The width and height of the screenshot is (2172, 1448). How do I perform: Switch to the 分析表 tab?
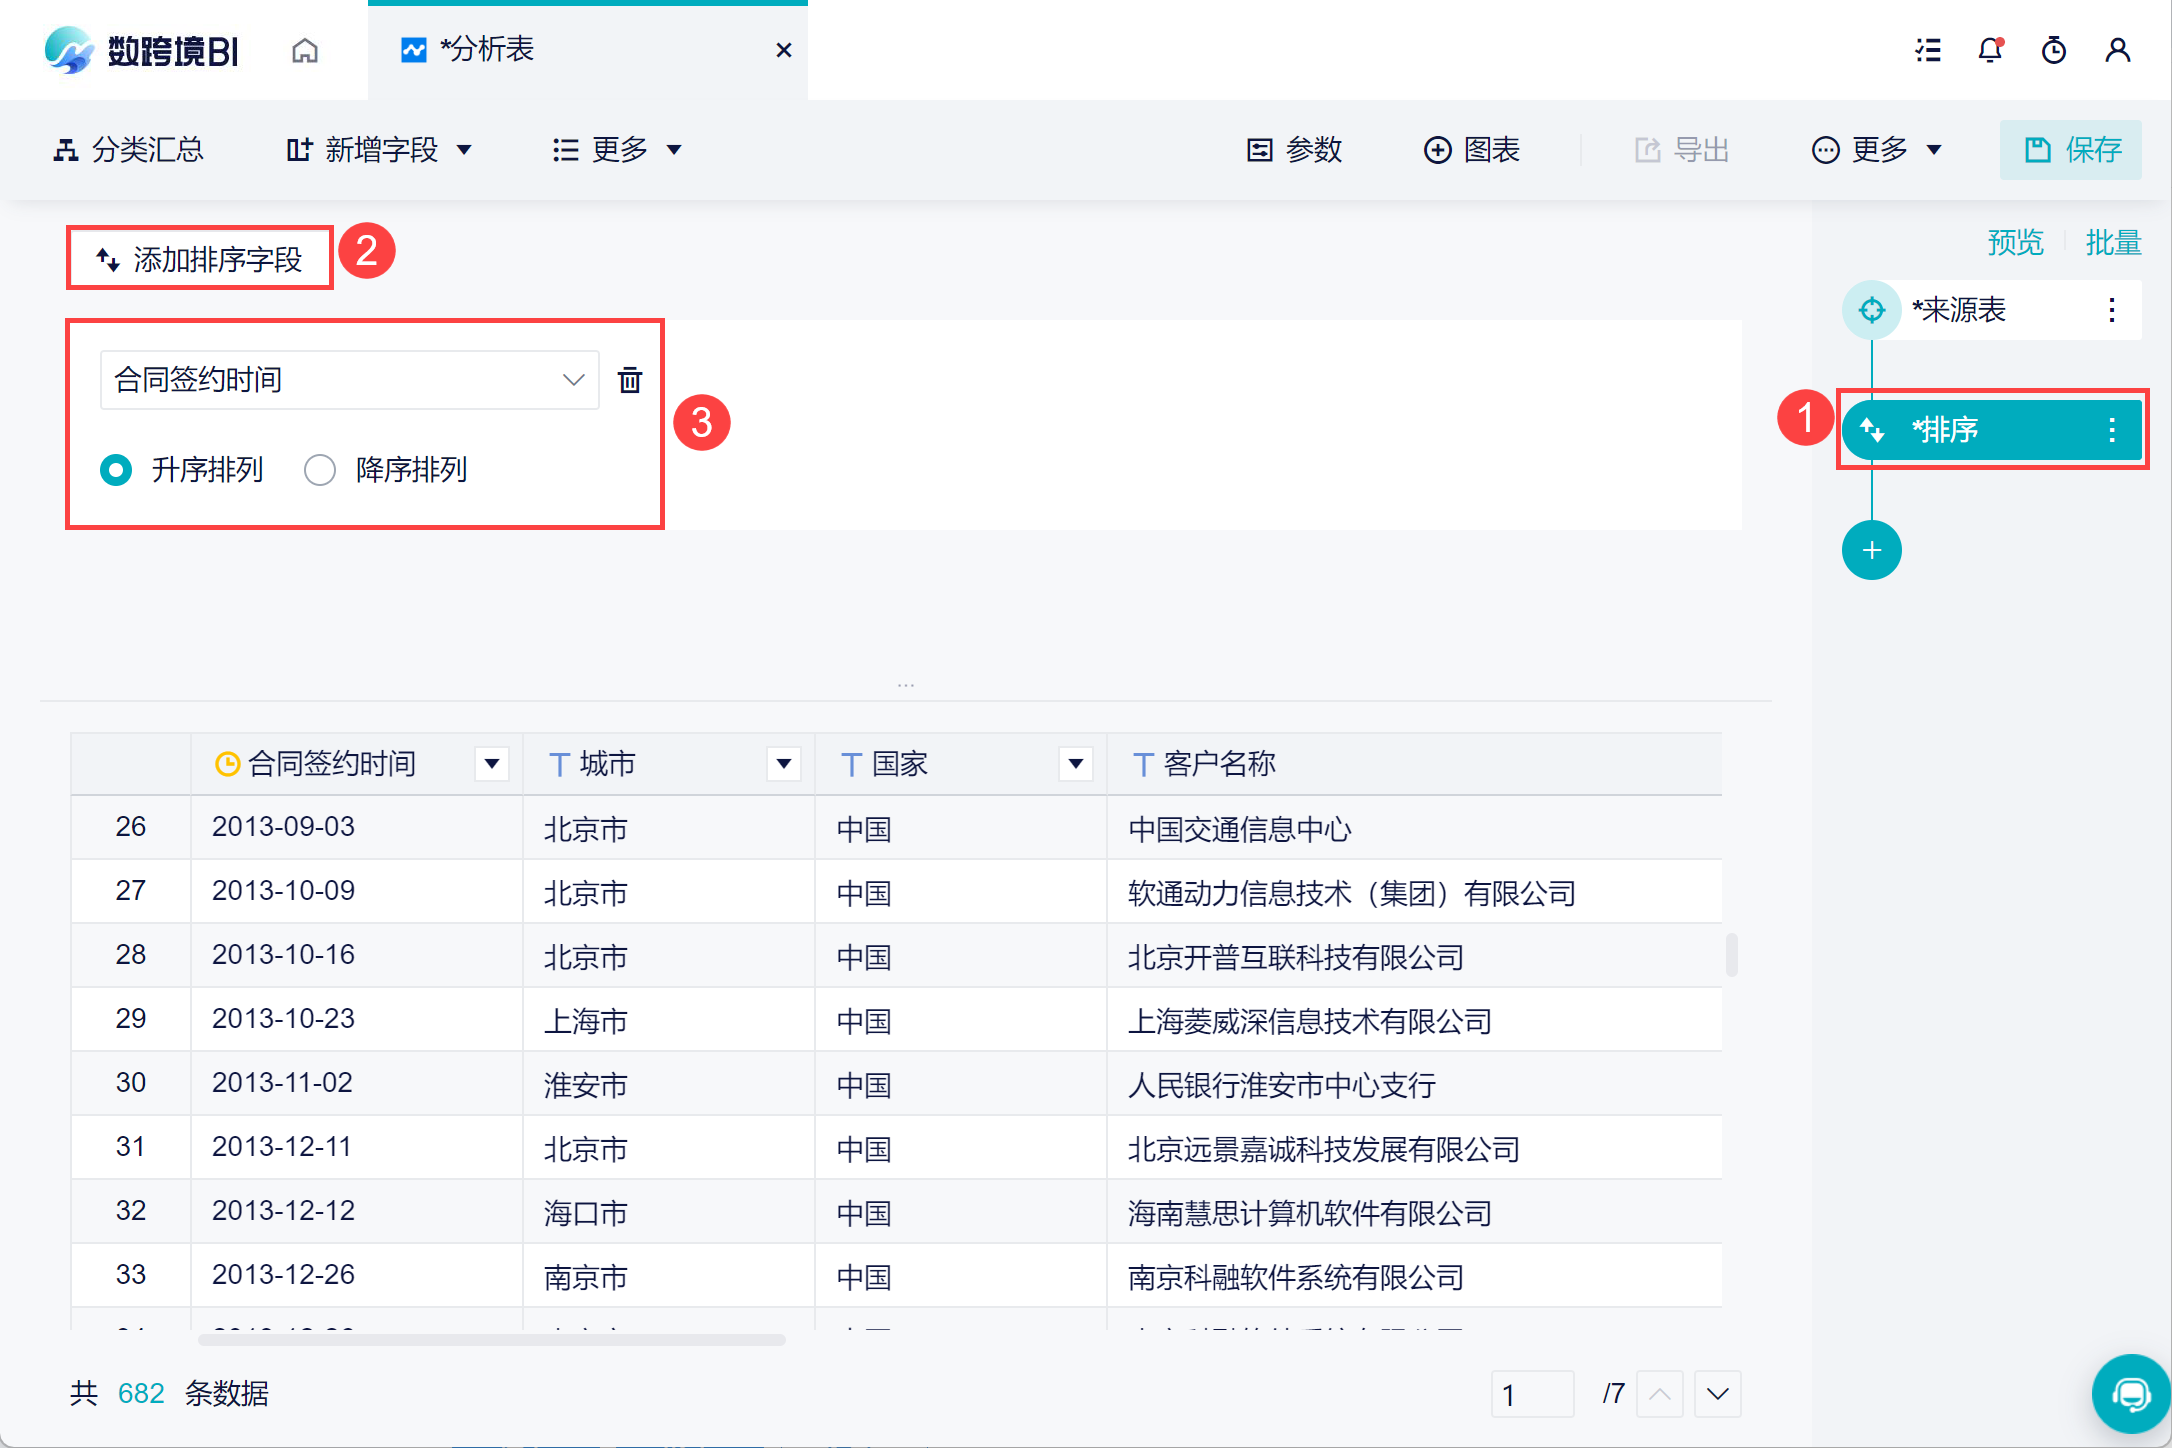[x=588, y=50]
